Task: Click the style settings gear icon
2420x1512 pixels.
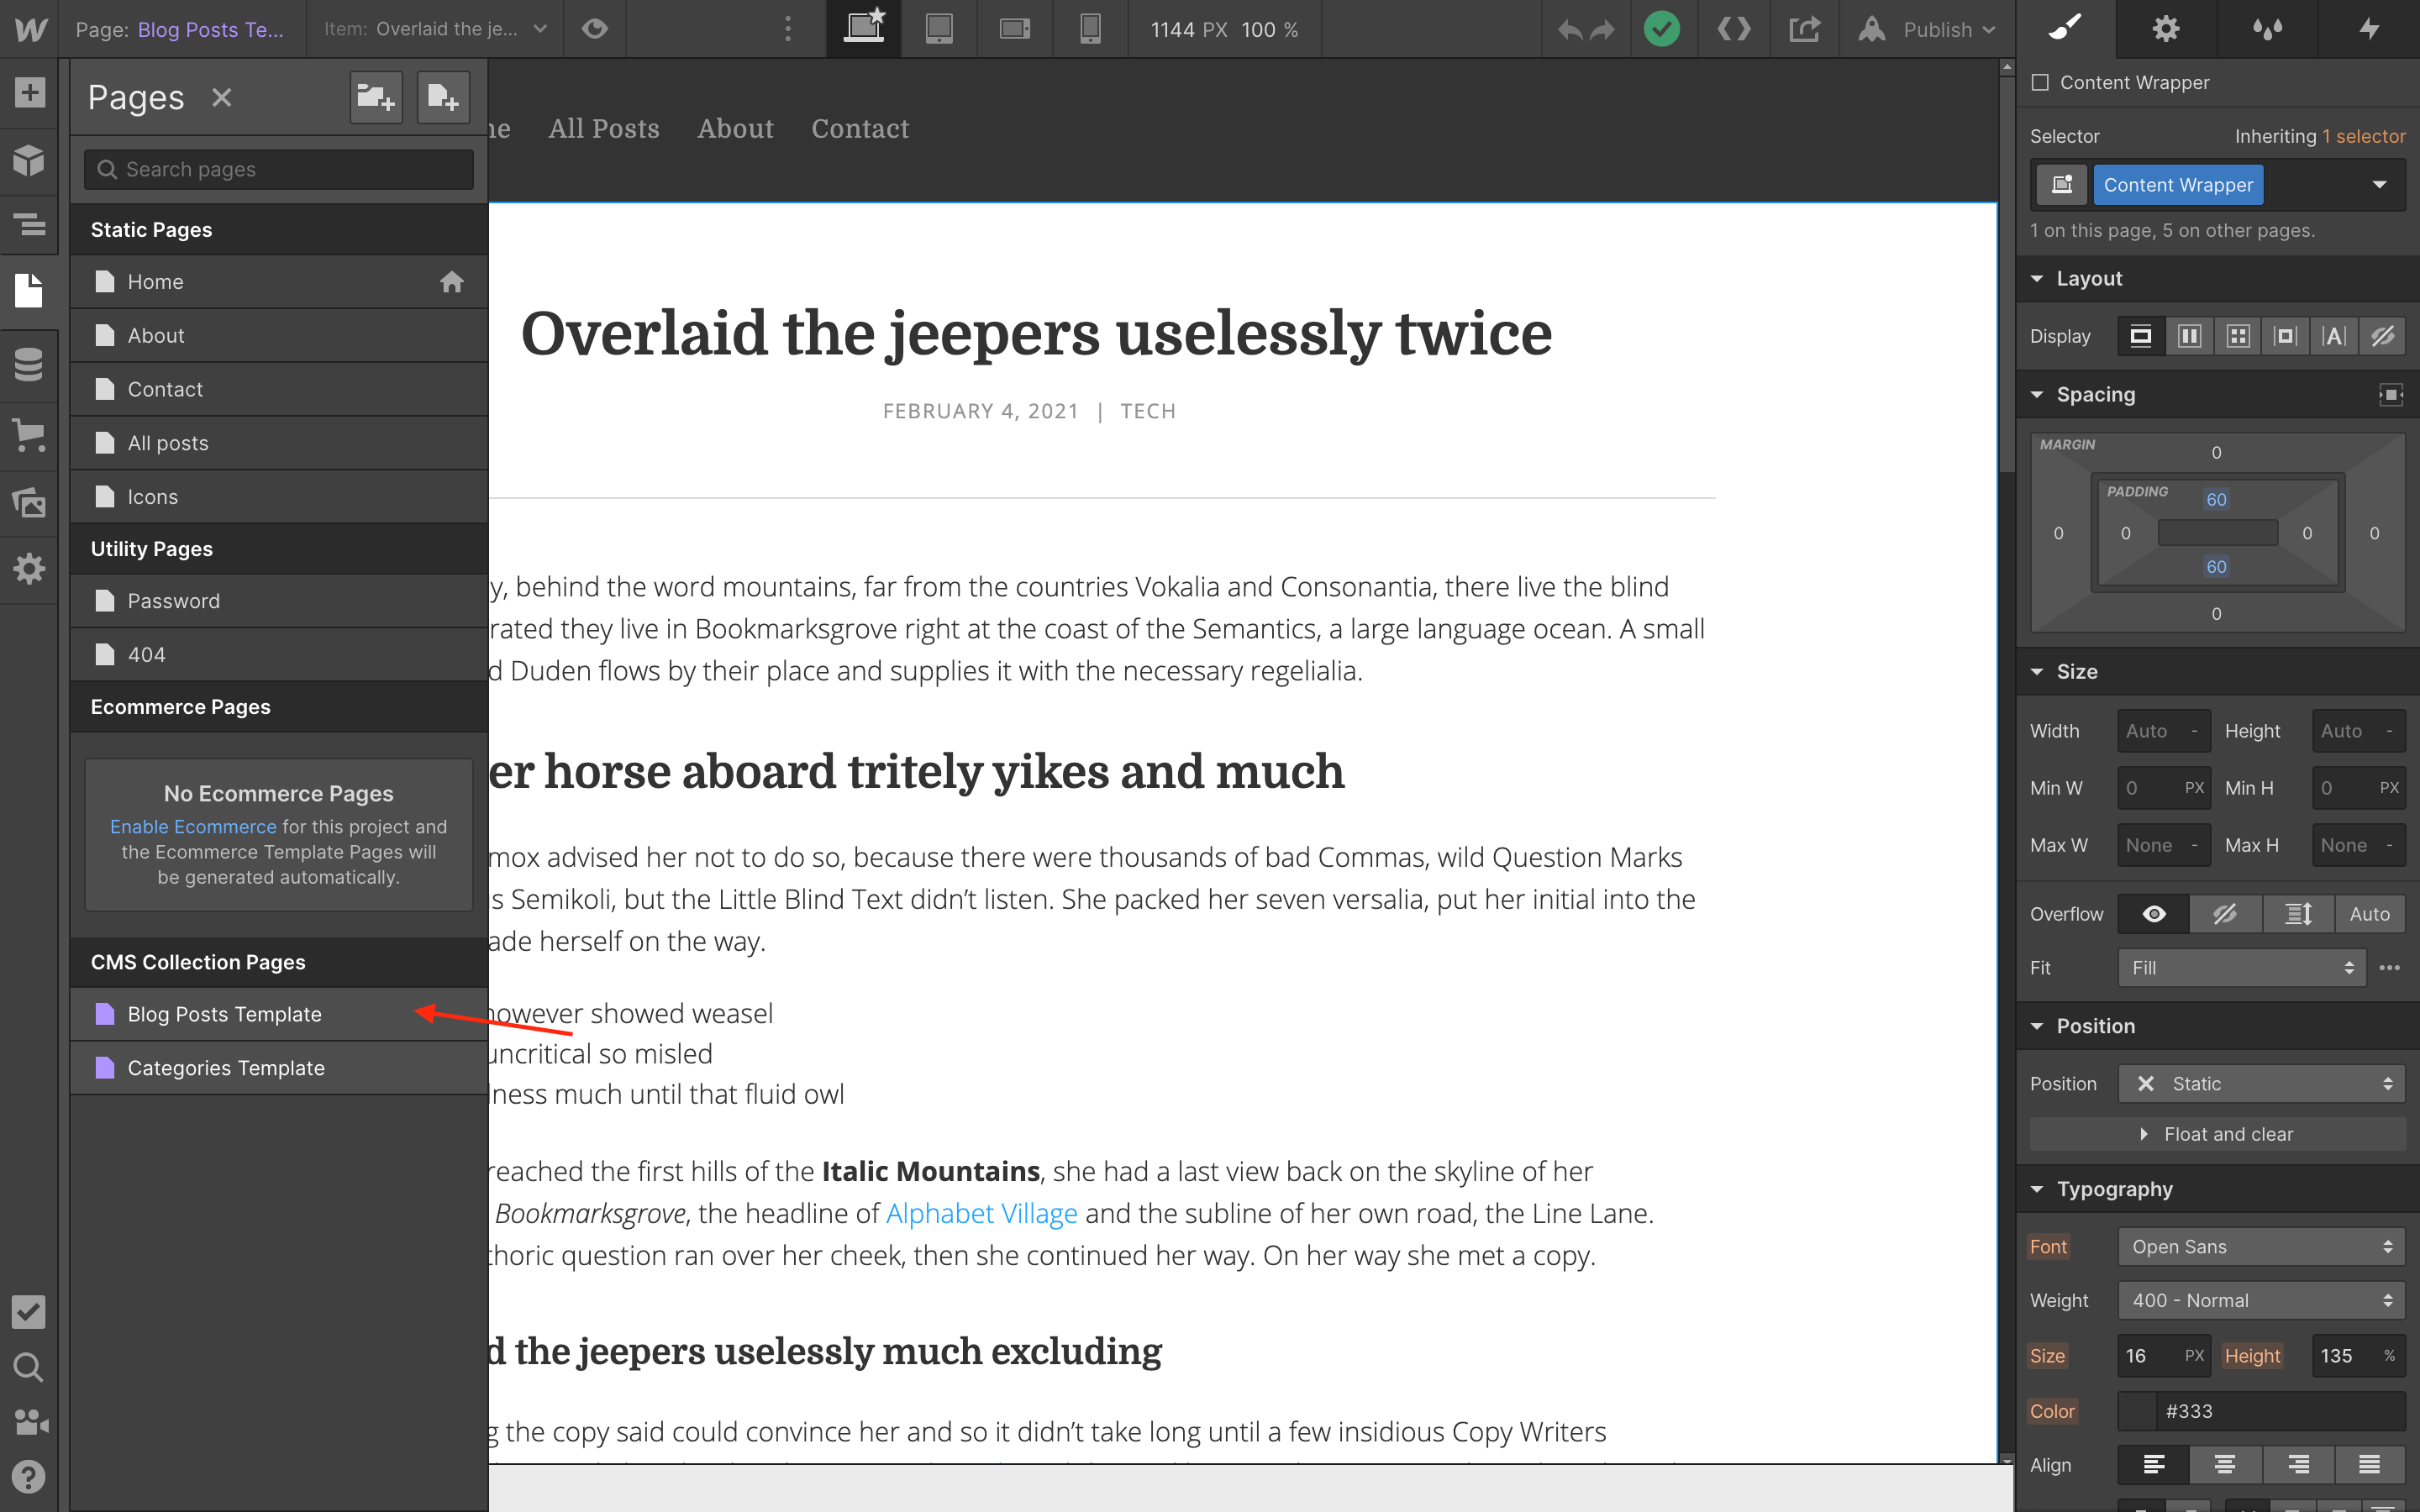Action: click(x=2165, y=29)
